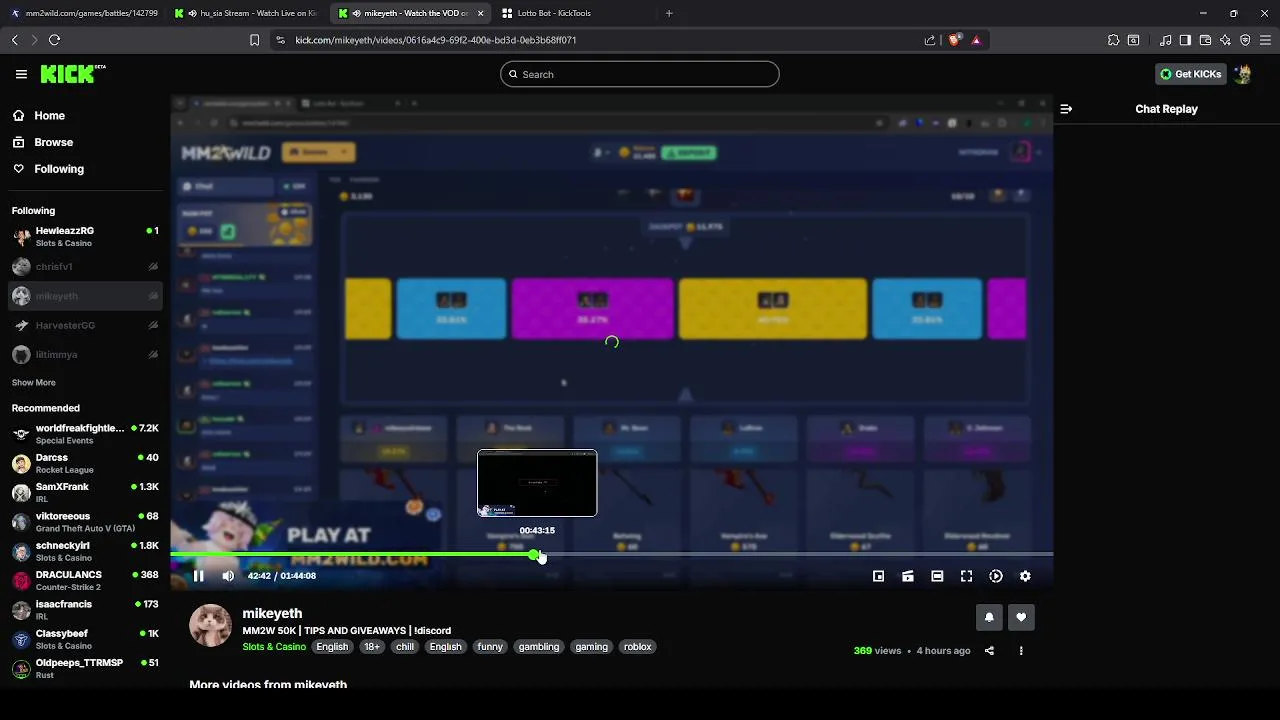Click the Kick search field
This screenshot has height=720, width=1280.
[640, 74]
